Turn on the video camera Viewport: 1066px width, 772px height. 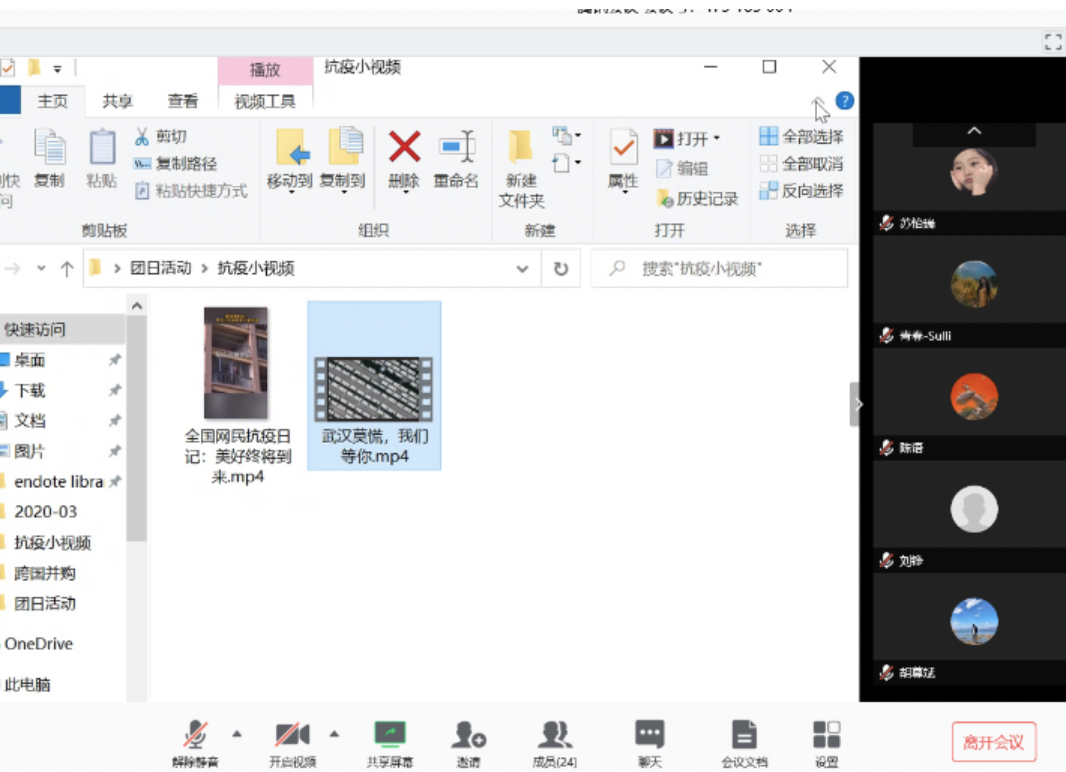292,736
